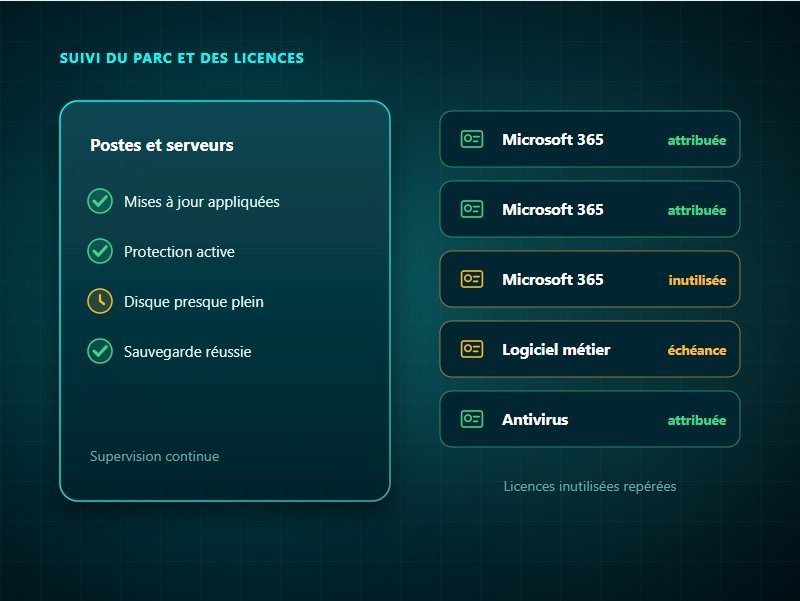800x601 pixels.
Task: Click the license icon in the inutilisée Microsoft 365 row
Action: [x=472, y=279]
